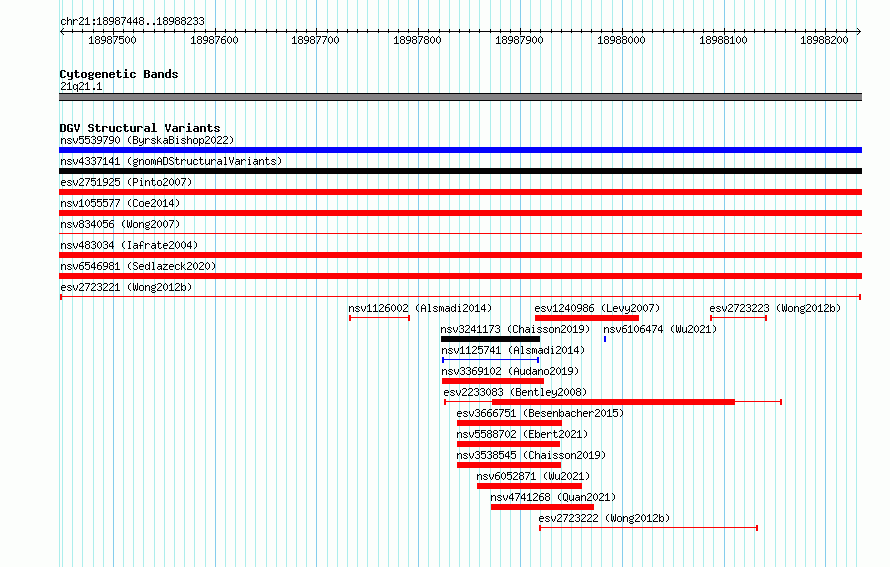The width and height of the screenshot is (890, 567).
Task: Click the nsv3538545 (Chaisson2019) label
Action: [x=531, y=455]
